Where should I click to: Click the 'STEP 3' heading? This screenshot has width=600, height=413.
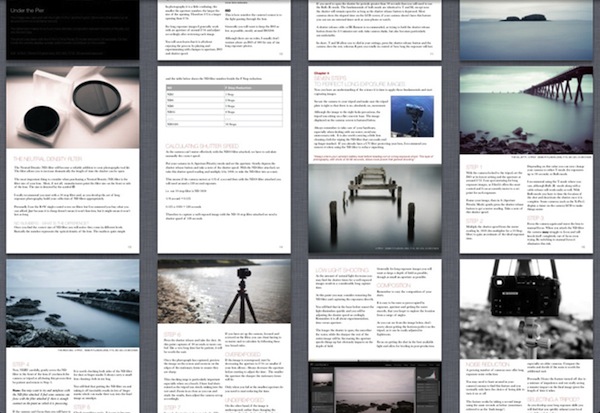click(535, 218)
